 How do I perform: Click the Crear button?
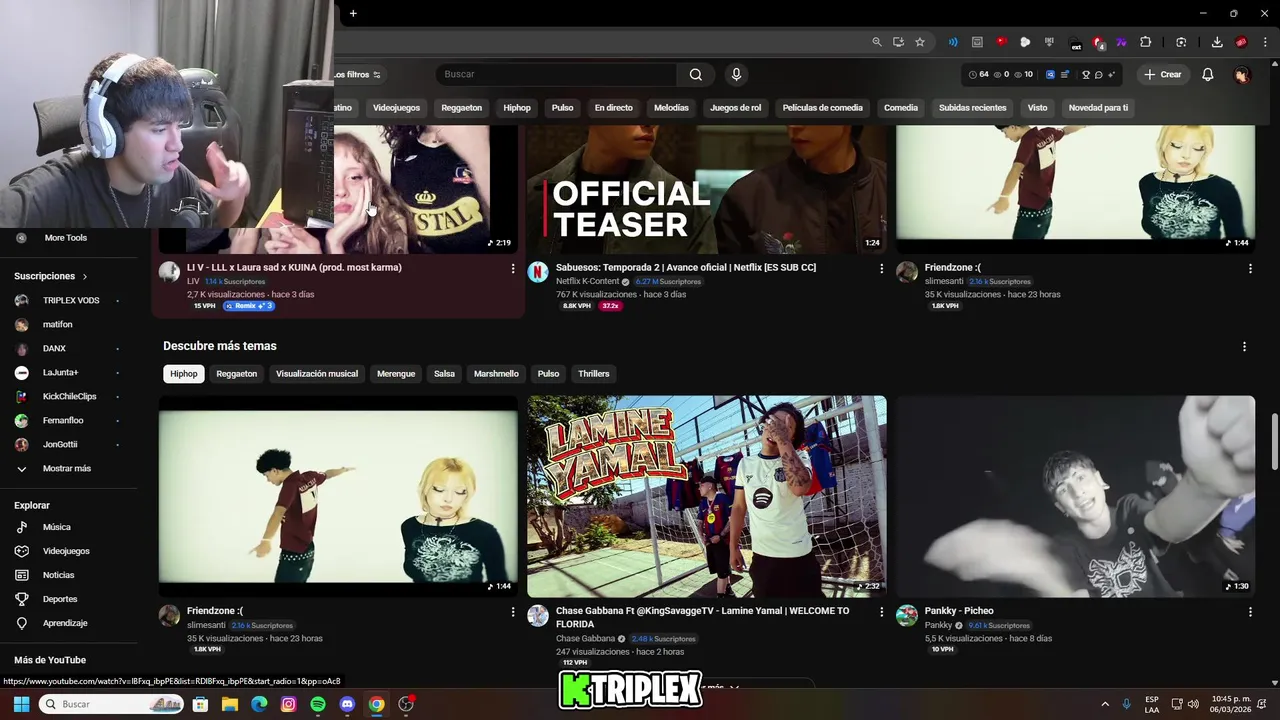1162,74
